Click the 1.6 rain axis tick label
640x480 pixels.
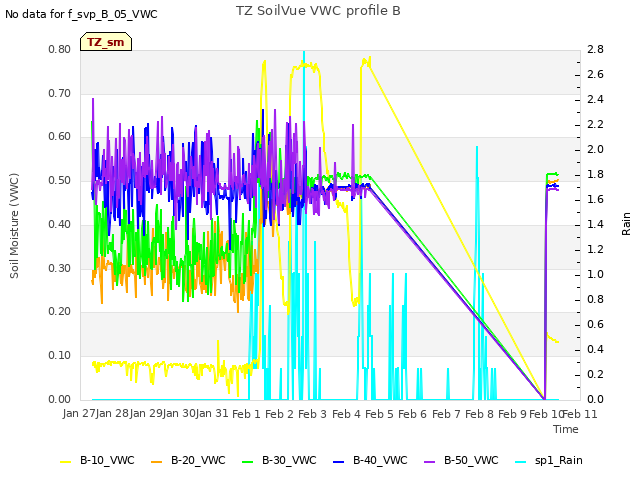coord(596,199)
